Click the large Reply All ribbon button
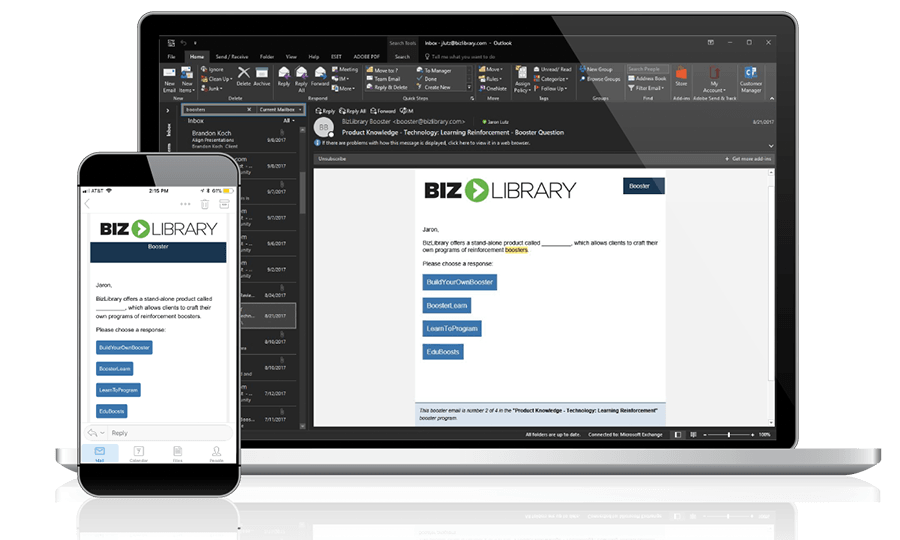The height and width of the screenshot is (540, 900). (x=301, y=80)
